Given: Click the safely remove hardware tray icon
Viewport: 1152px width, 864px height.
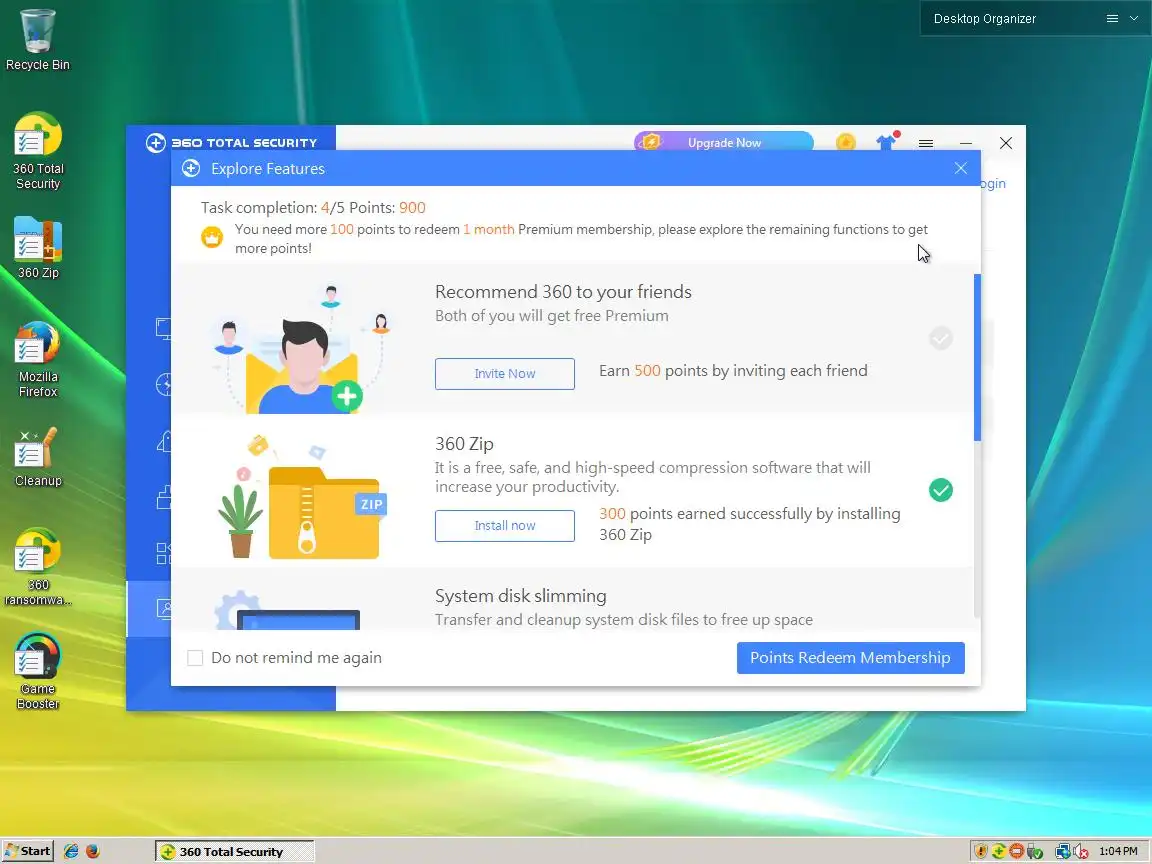Looking at the screenshot, I should click(x=1034, y=852).
